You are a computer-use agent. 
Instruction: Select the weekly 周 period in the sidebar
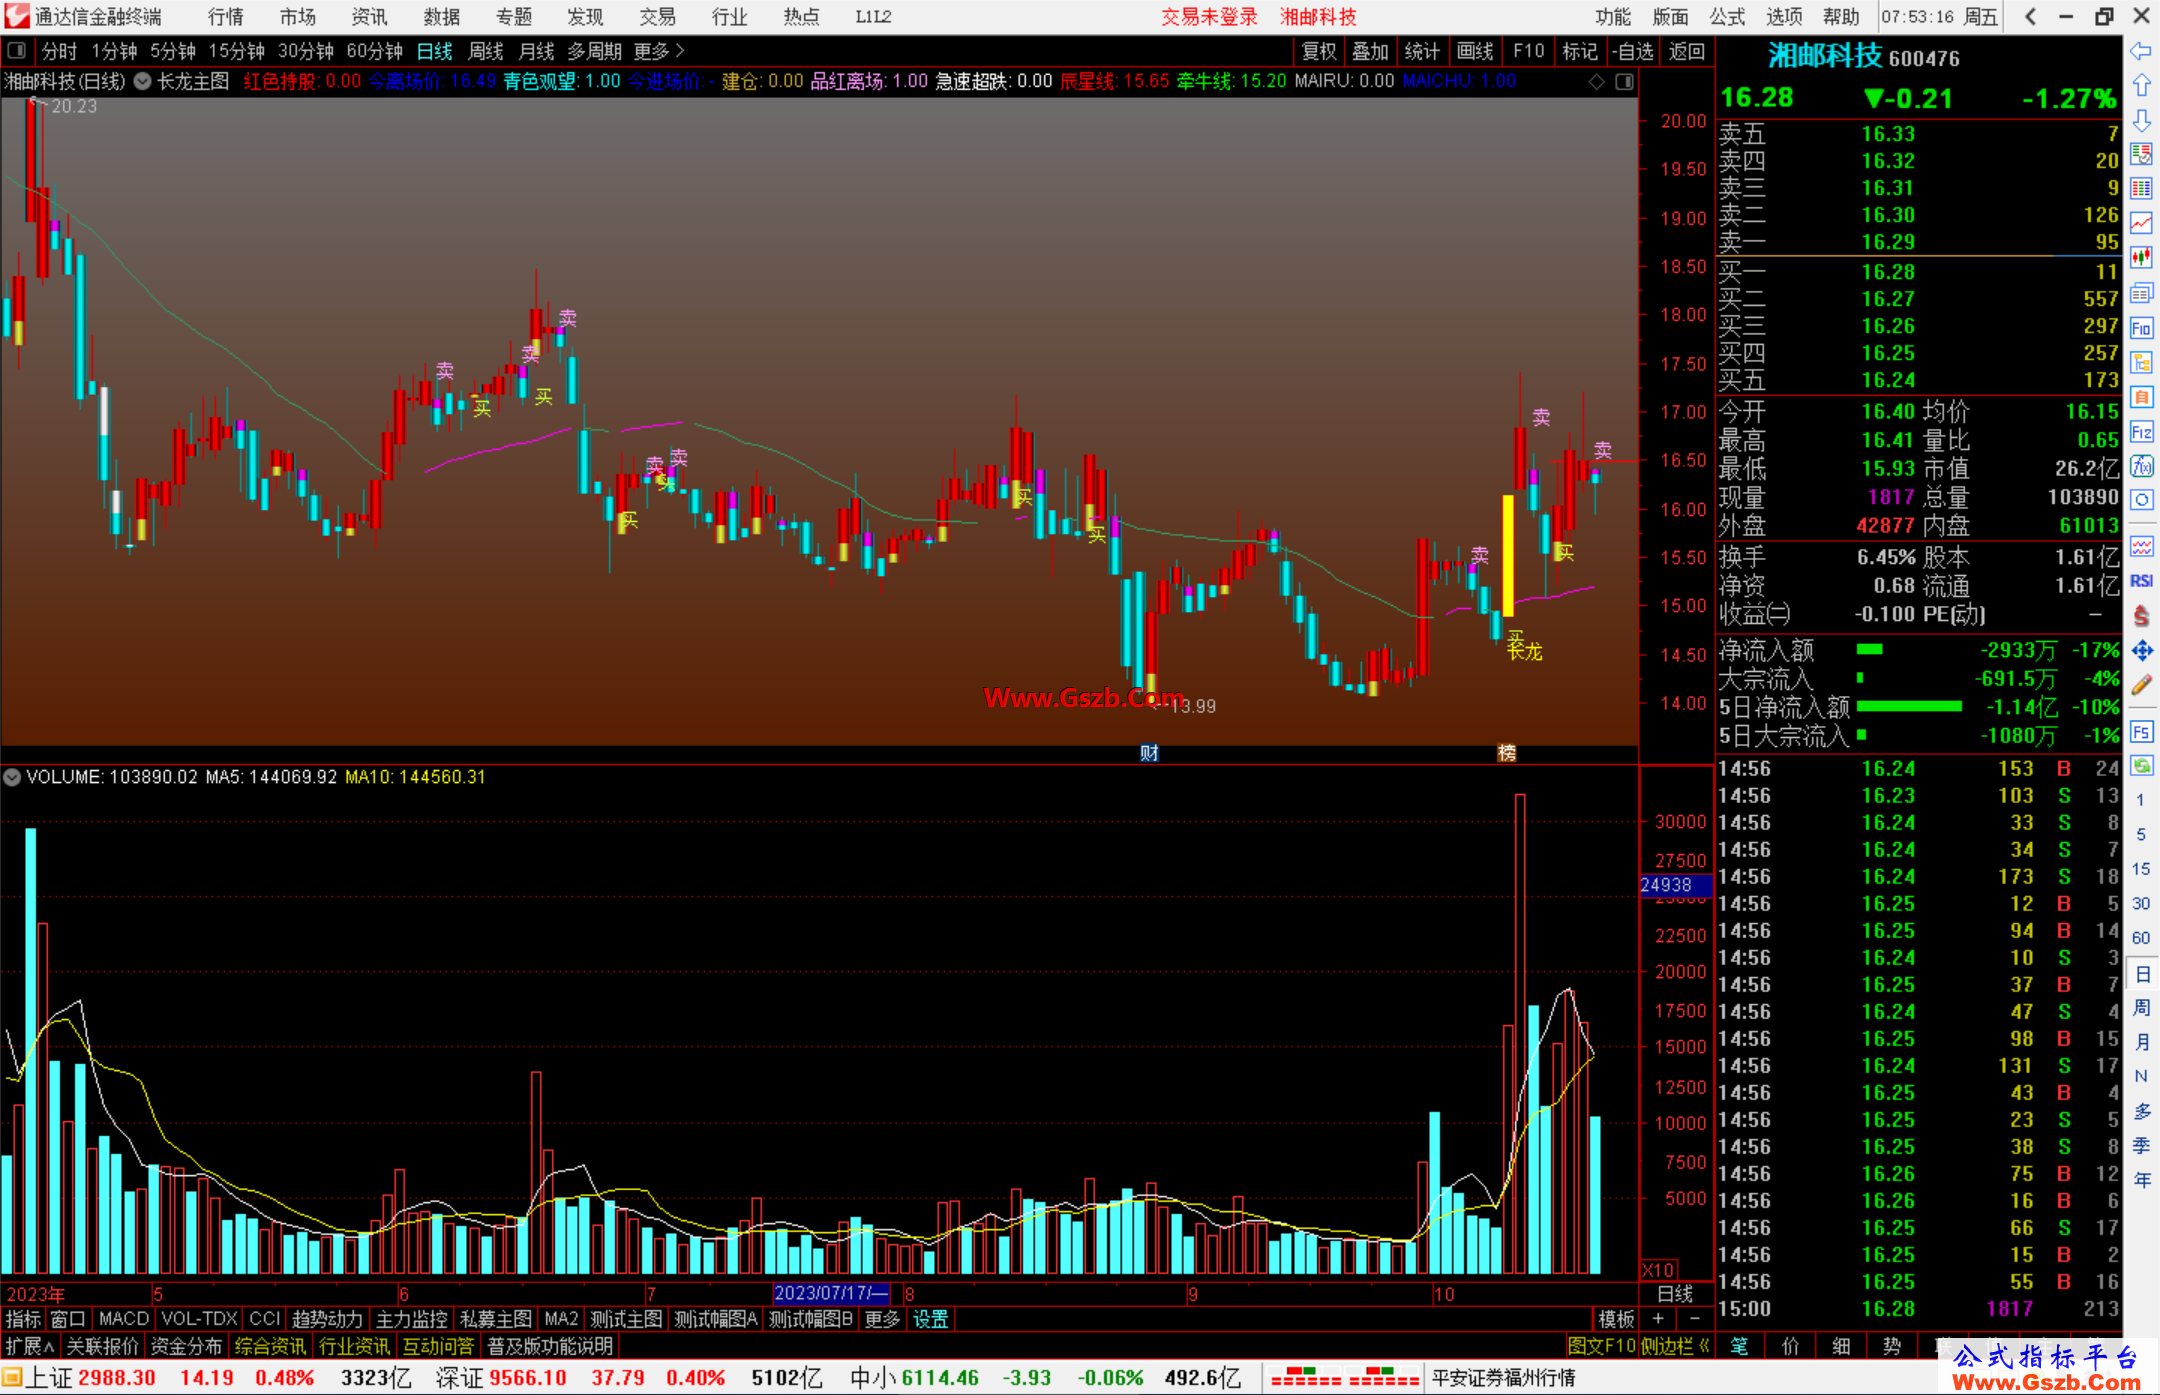[x=2141, y=1007]
